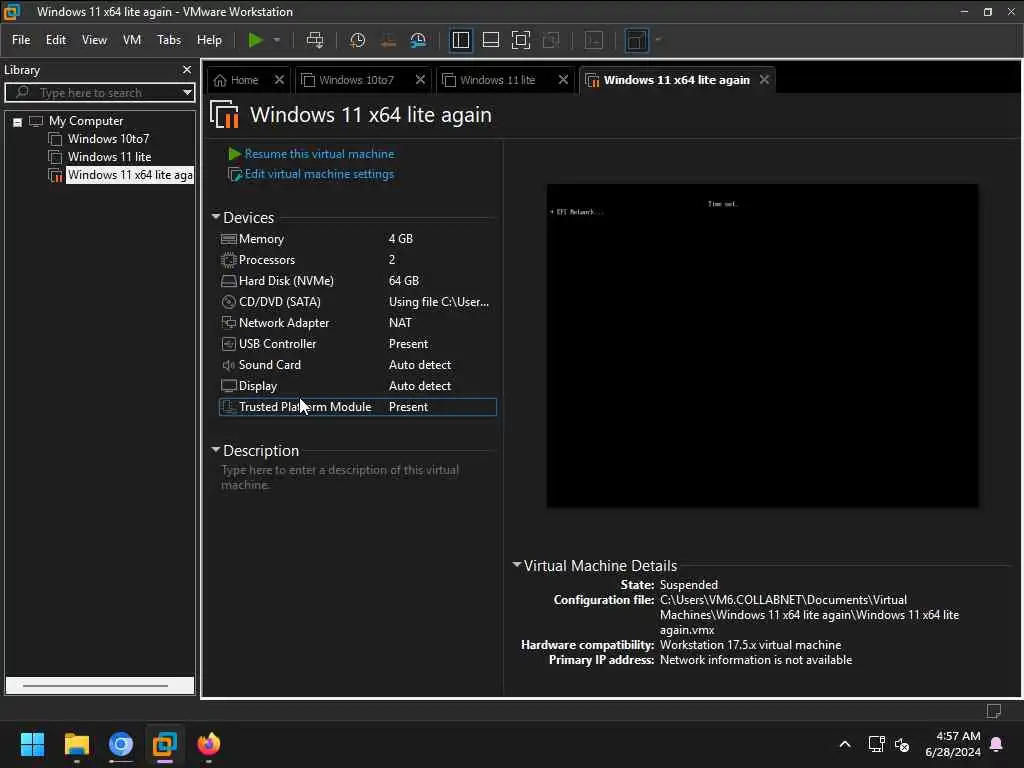The width and height of the screenshot is (1024, 768).
Task: Select the Network Adapter device row
Action: 357,323
